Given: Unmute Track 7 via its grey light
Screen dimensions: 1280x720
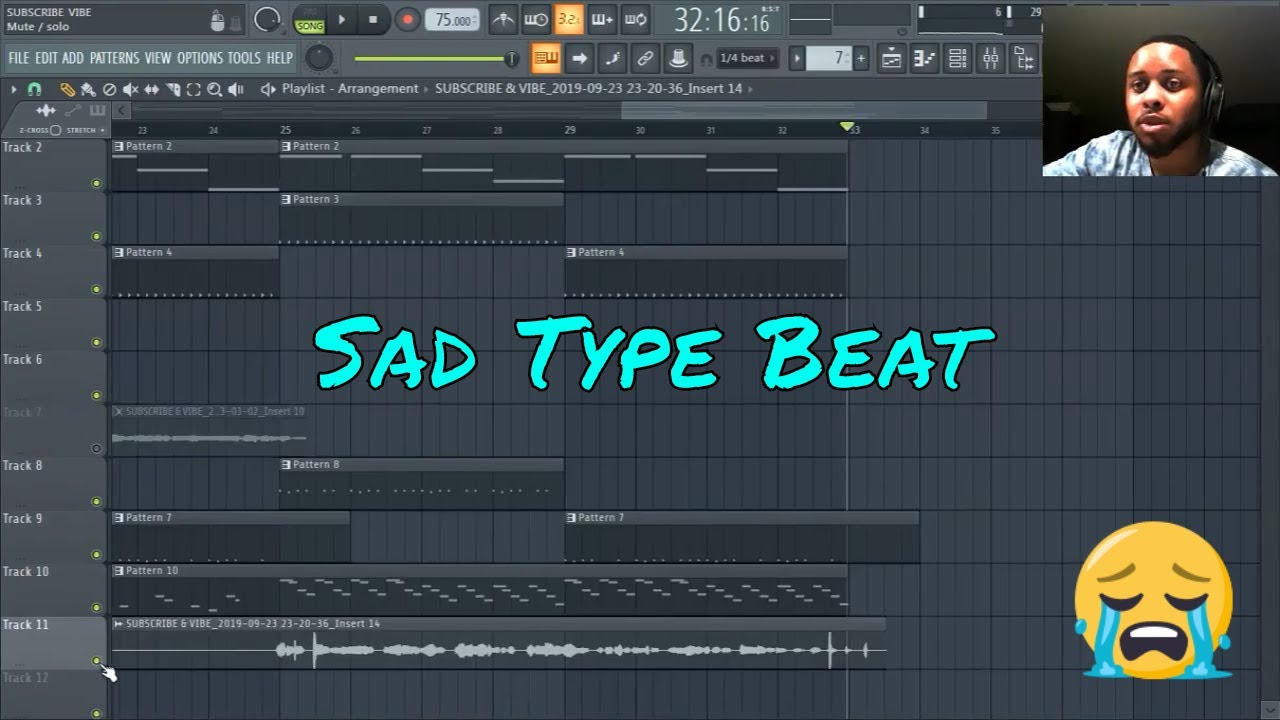Looking at the screenshot, I should click(96, 448).
